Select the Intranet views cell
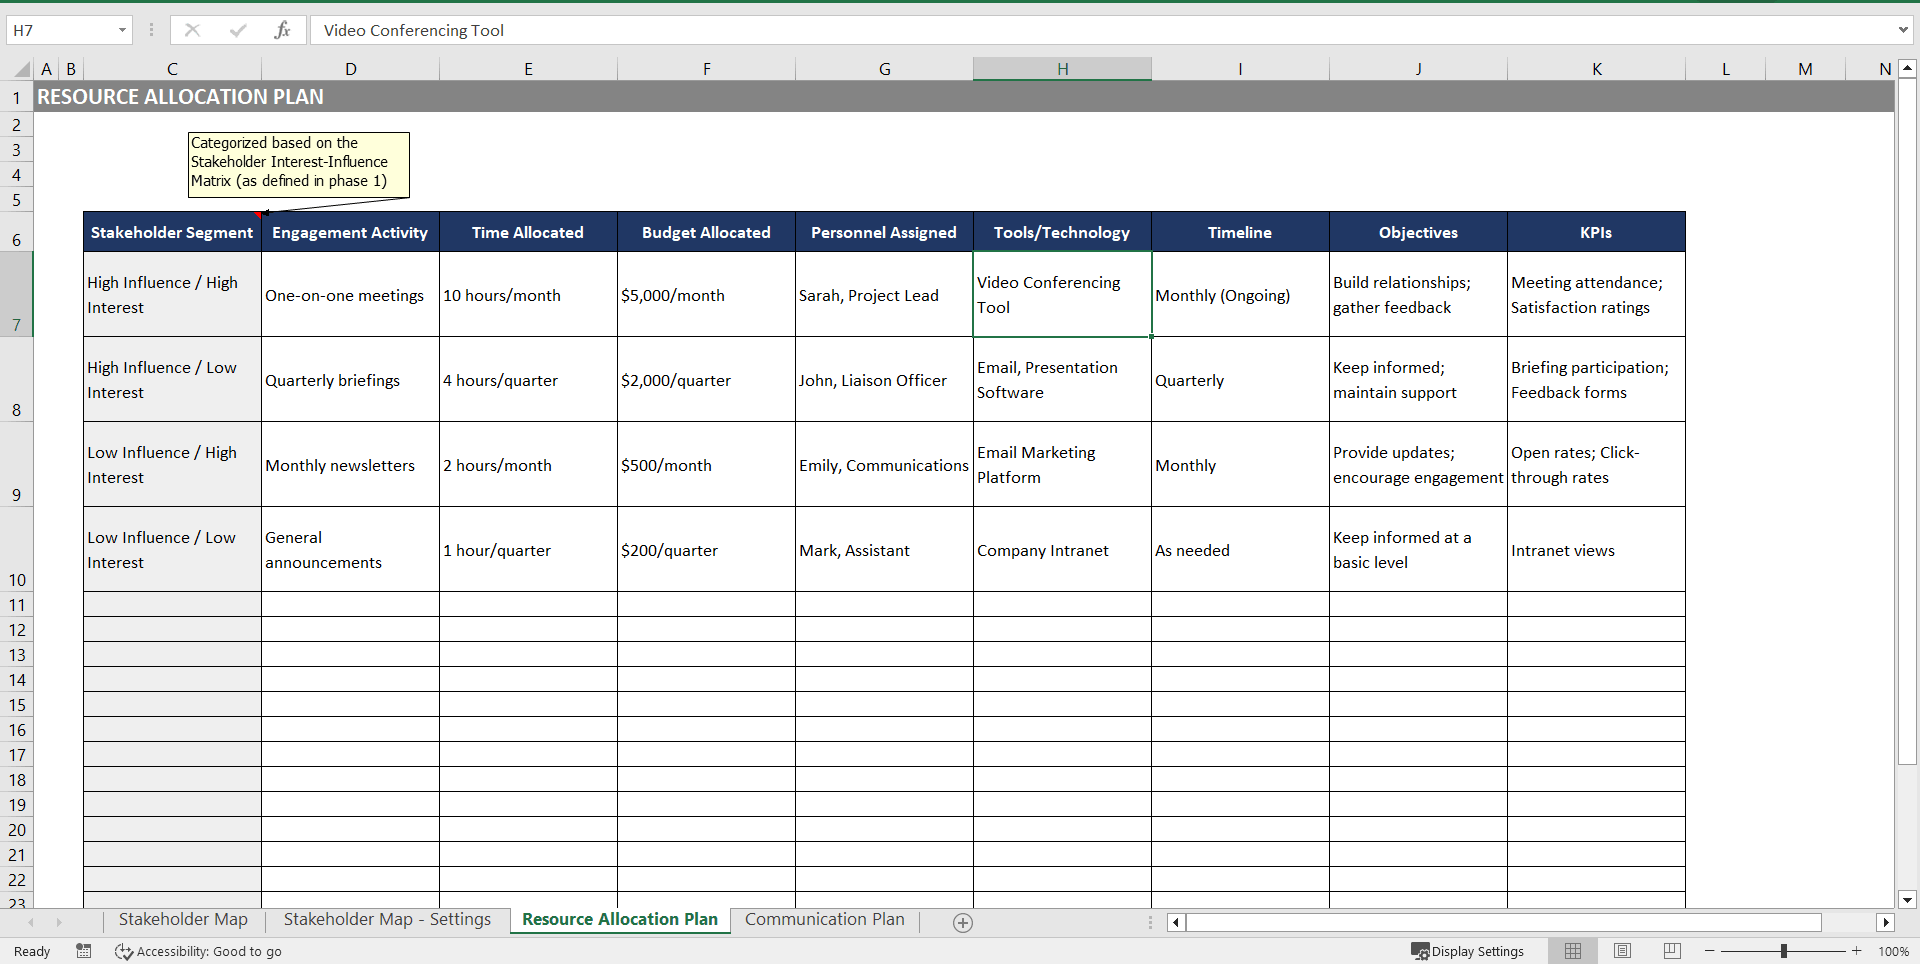The width and height of the screenshot is (1920, 966). pyautogui.click(x=1596, y=550)
